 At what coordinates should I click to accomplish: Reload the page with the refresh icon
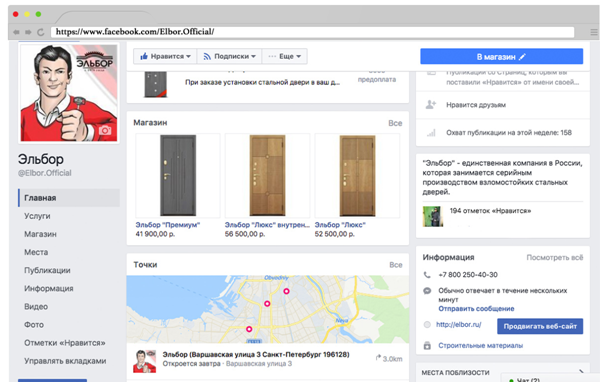[x=41, y=32]
